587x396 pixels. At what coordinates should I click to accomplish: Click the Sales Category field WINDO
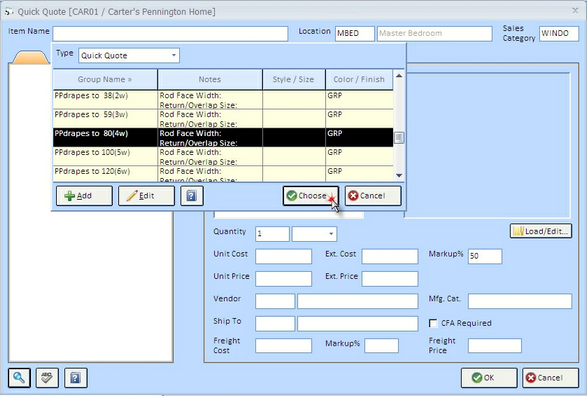pyautogui.click(x=559, y=33)
